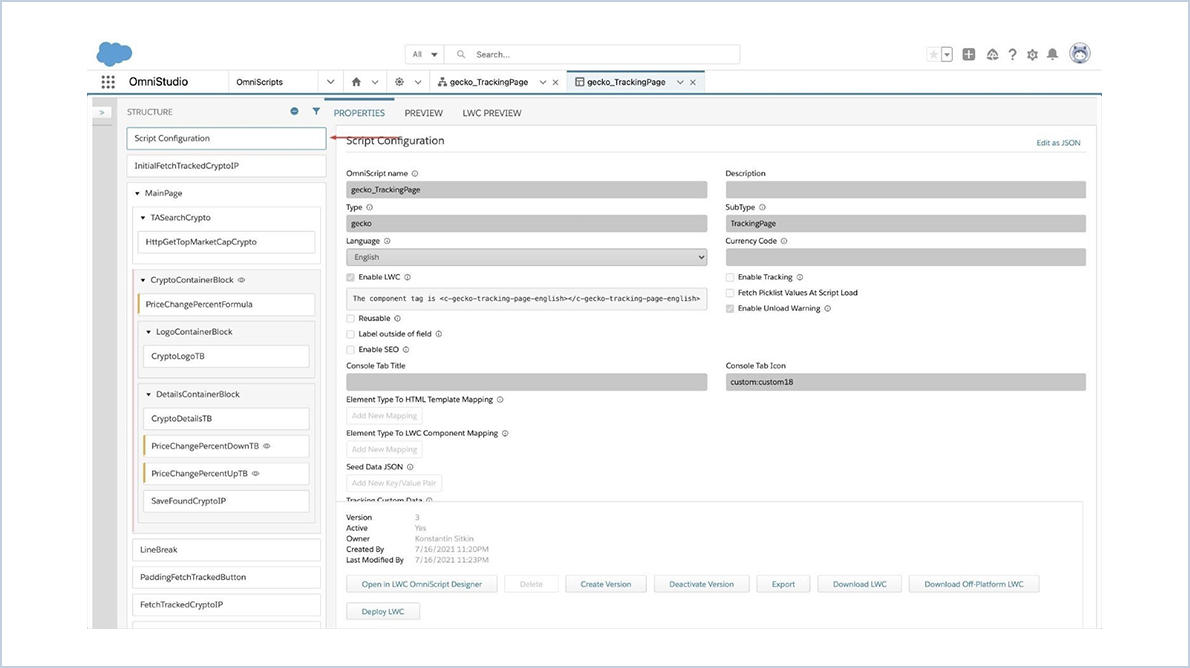Switch to the PREVIEW tab
1190x668 pixels.
423,113
